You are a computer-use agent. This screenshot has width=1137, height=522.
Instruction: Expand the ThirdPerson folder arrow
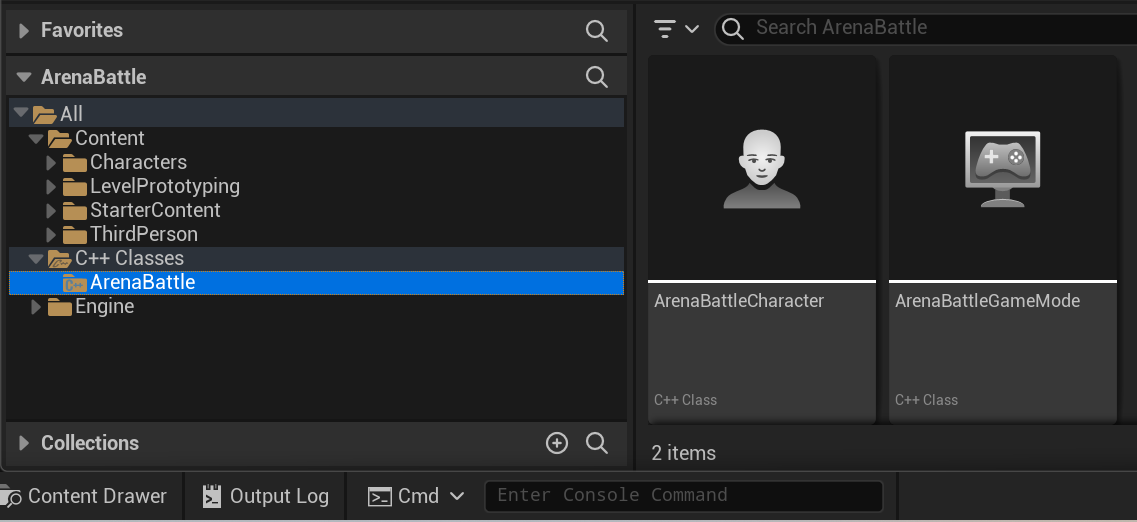point(51,234)
